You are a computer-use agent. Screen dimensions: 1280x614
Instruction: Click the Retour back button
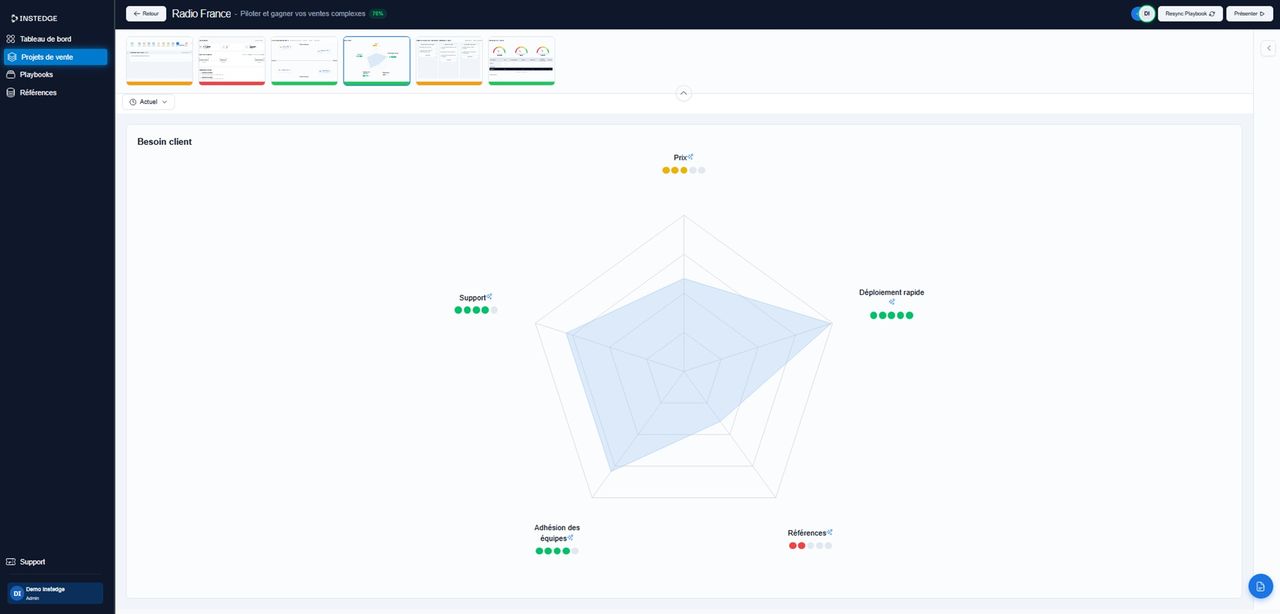click(x=146, y=14)
